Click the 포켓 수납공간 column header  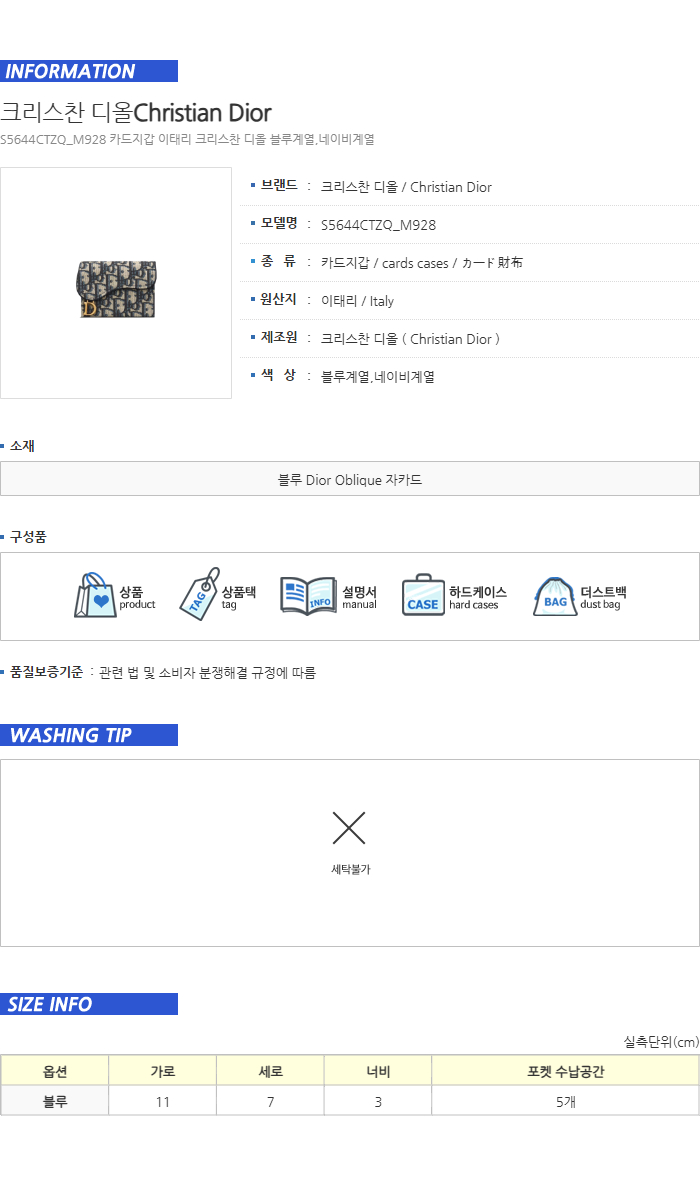(x=566, y=1071)
